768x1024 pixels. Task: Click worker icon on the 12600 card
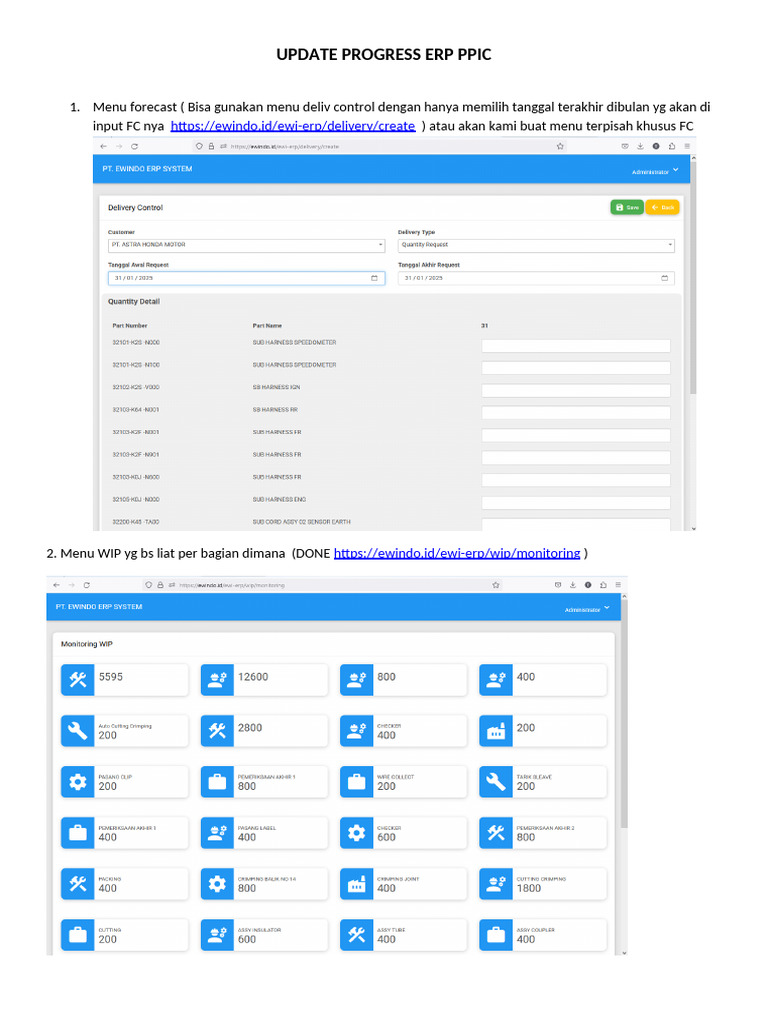point(217,680)
